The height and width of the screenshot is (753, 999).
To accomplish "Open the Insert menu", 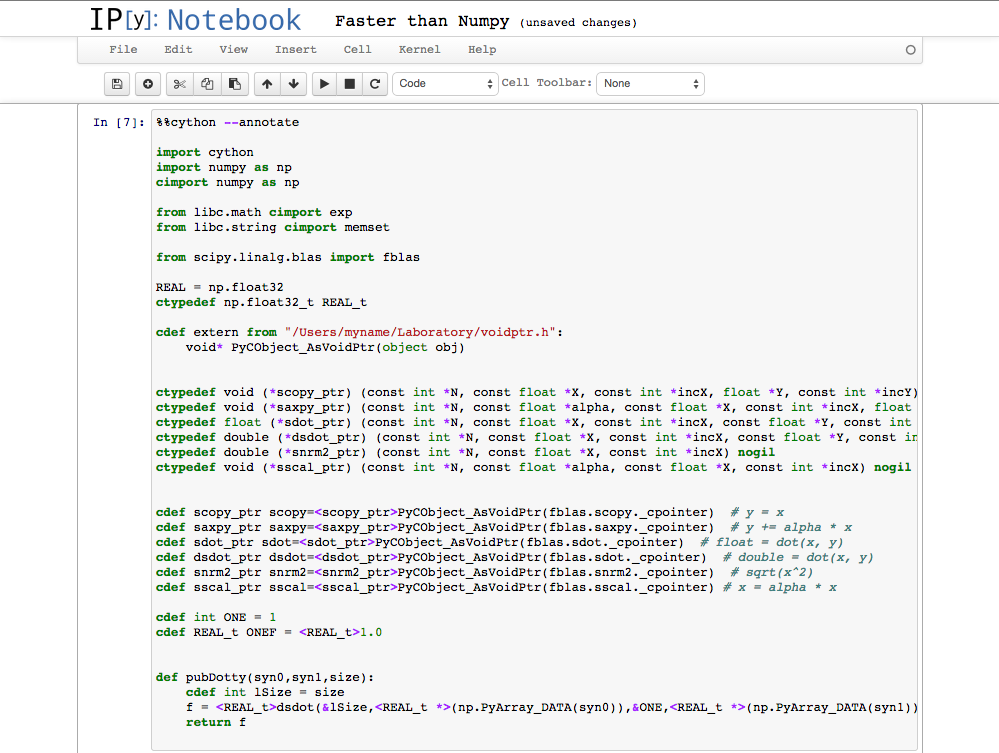I will (x=295, y=49).
